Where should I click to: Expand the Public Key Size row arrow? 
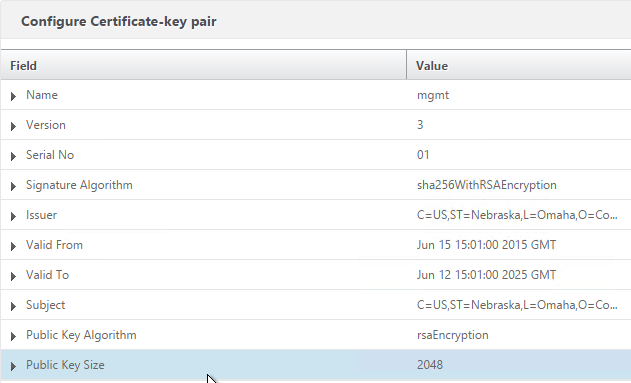click(13, 366)
